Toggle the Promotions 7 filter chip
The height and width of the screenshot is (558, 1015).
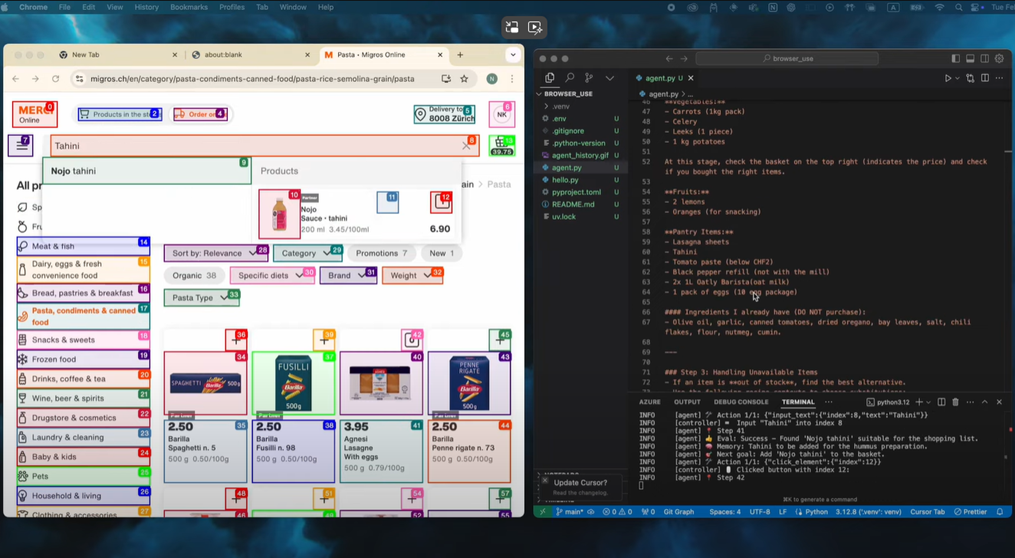click(x=381, y=253)
